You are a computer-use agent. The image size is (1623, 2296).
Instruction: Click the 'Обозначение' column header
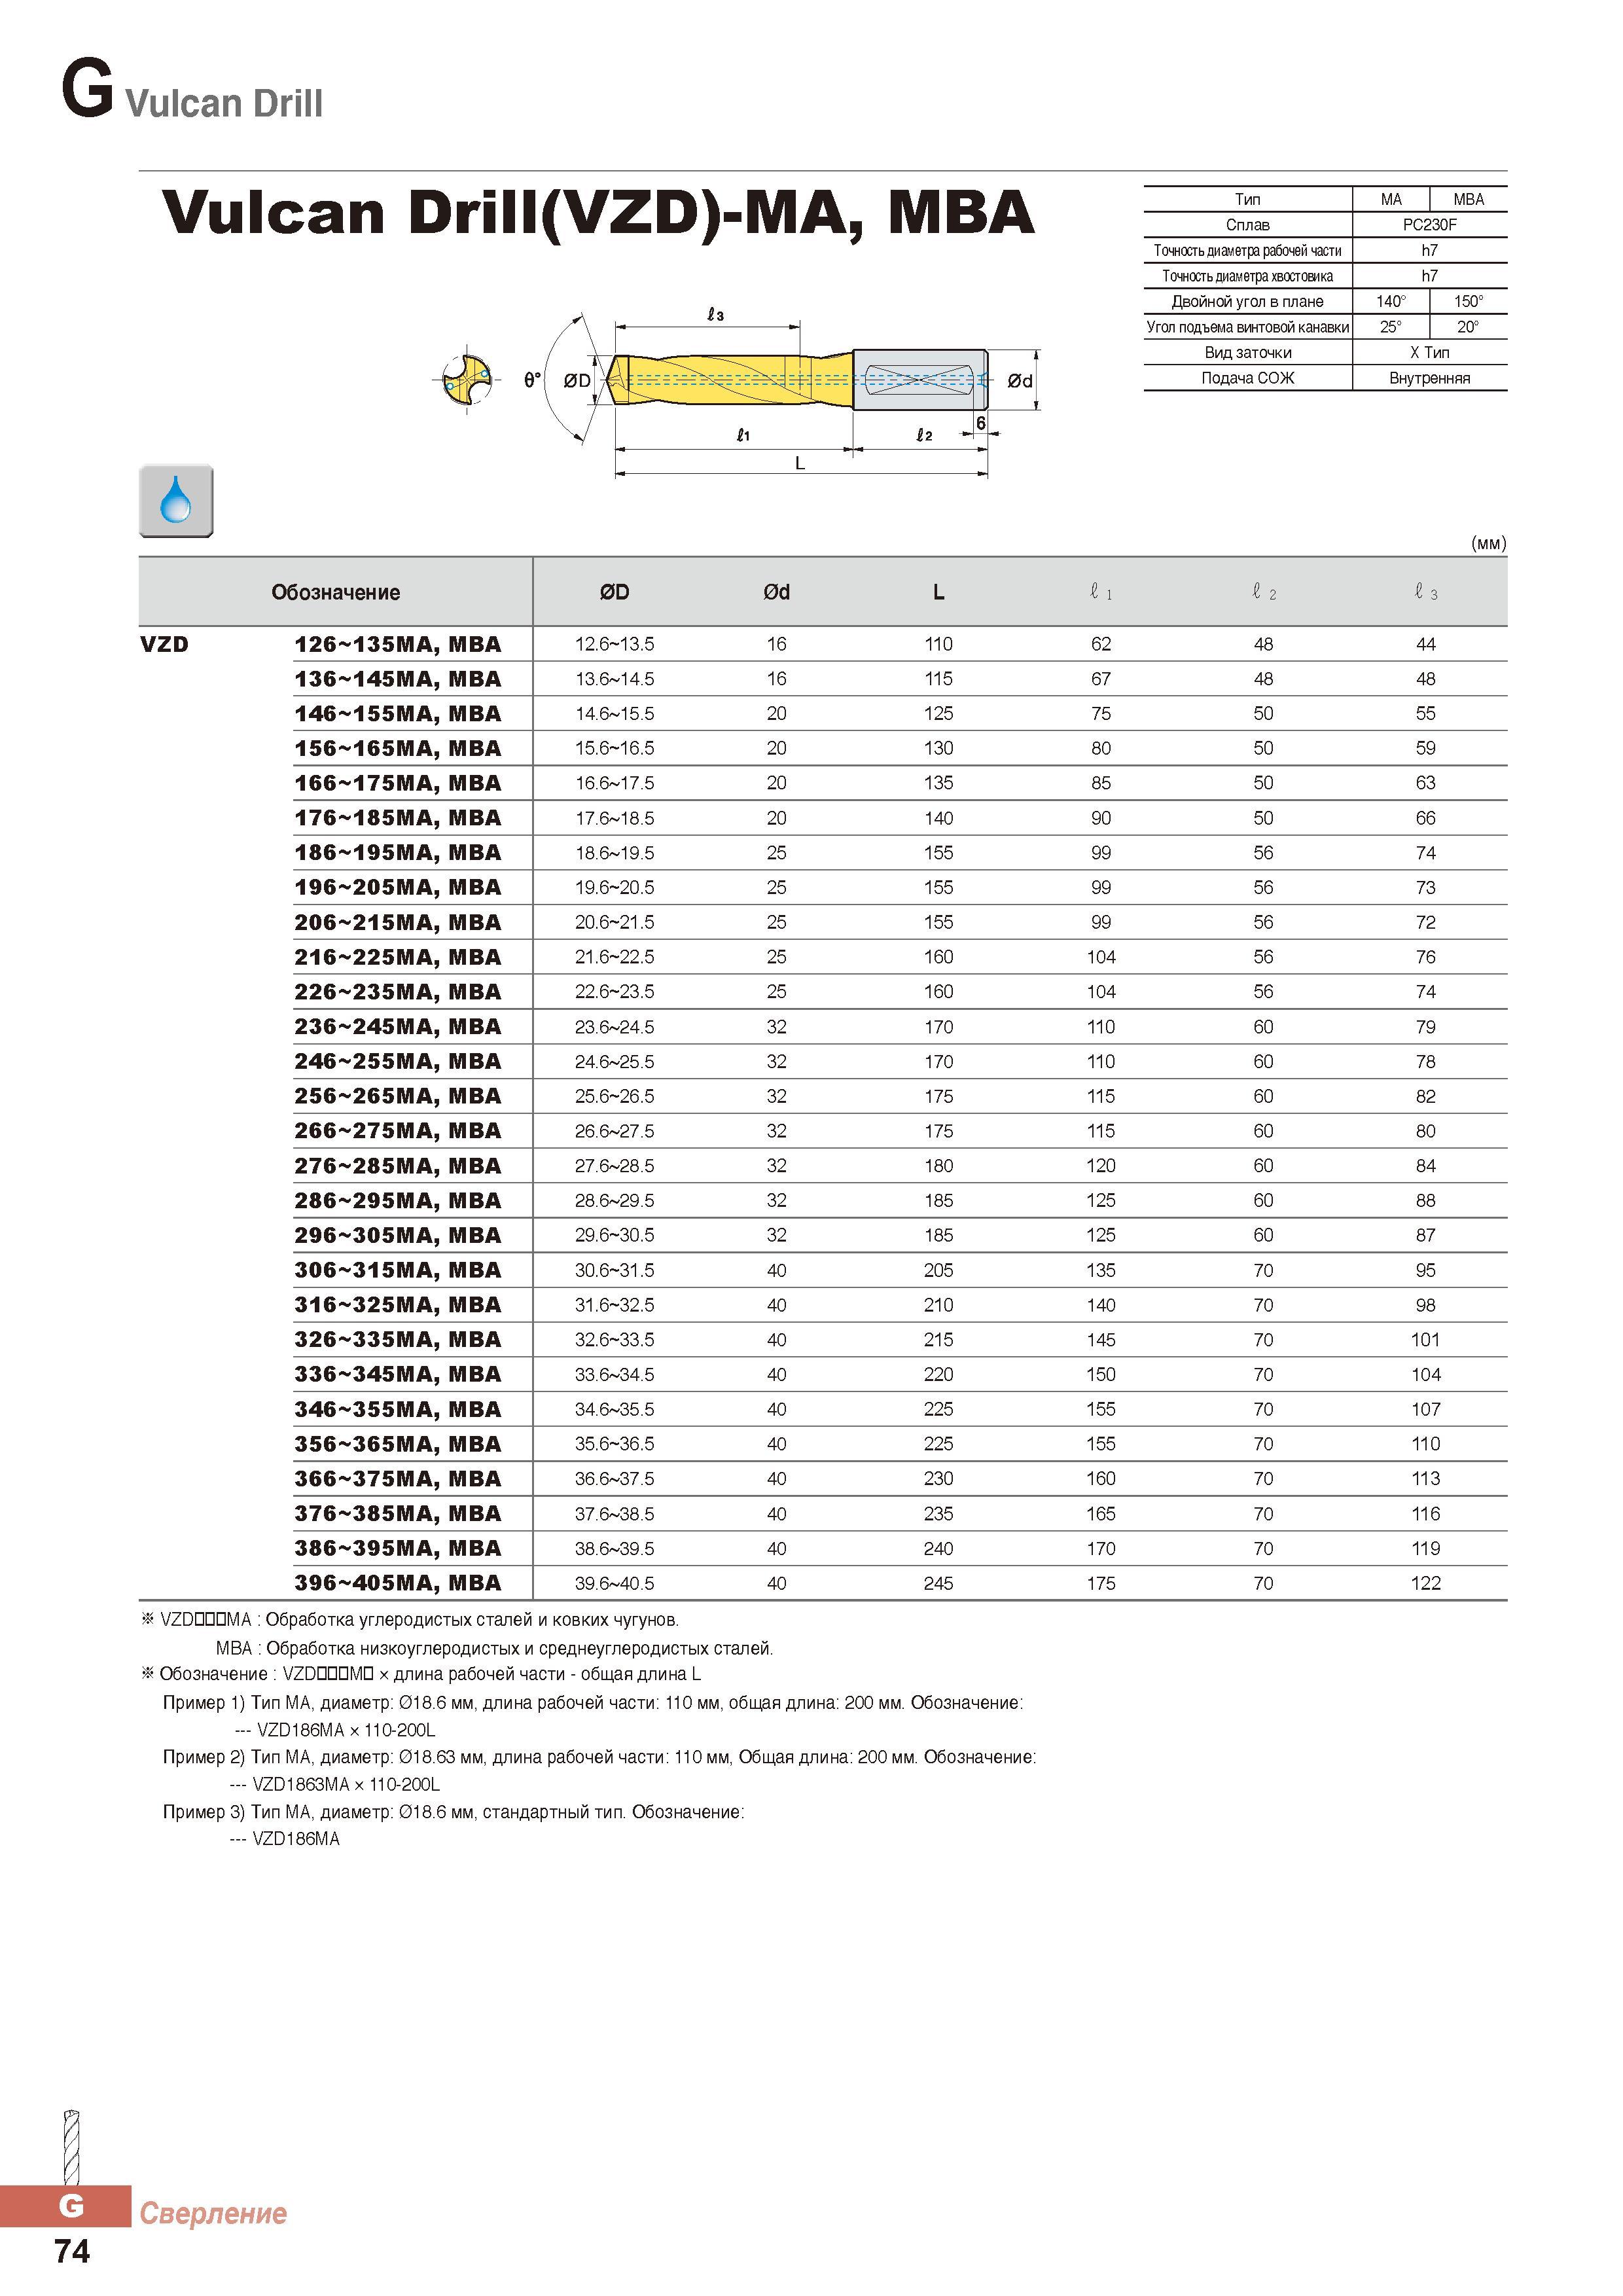click(336, 592)
